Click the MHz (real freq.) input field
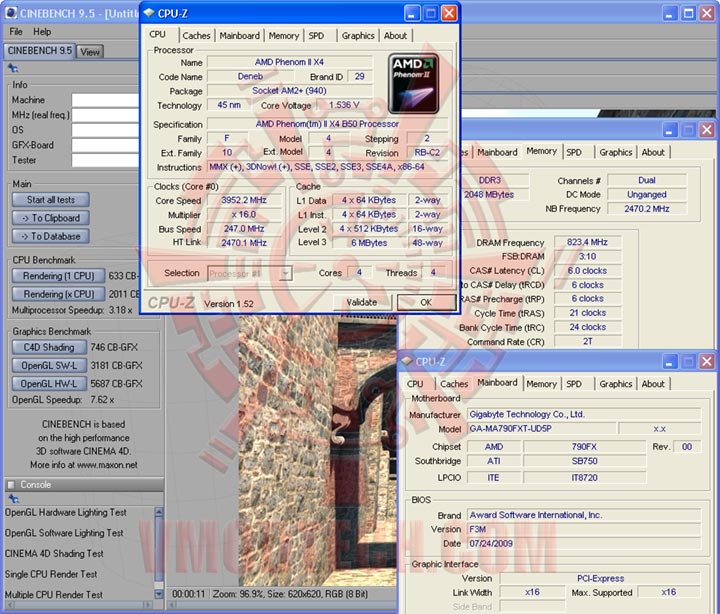The image size is (720, 614). 105,115
